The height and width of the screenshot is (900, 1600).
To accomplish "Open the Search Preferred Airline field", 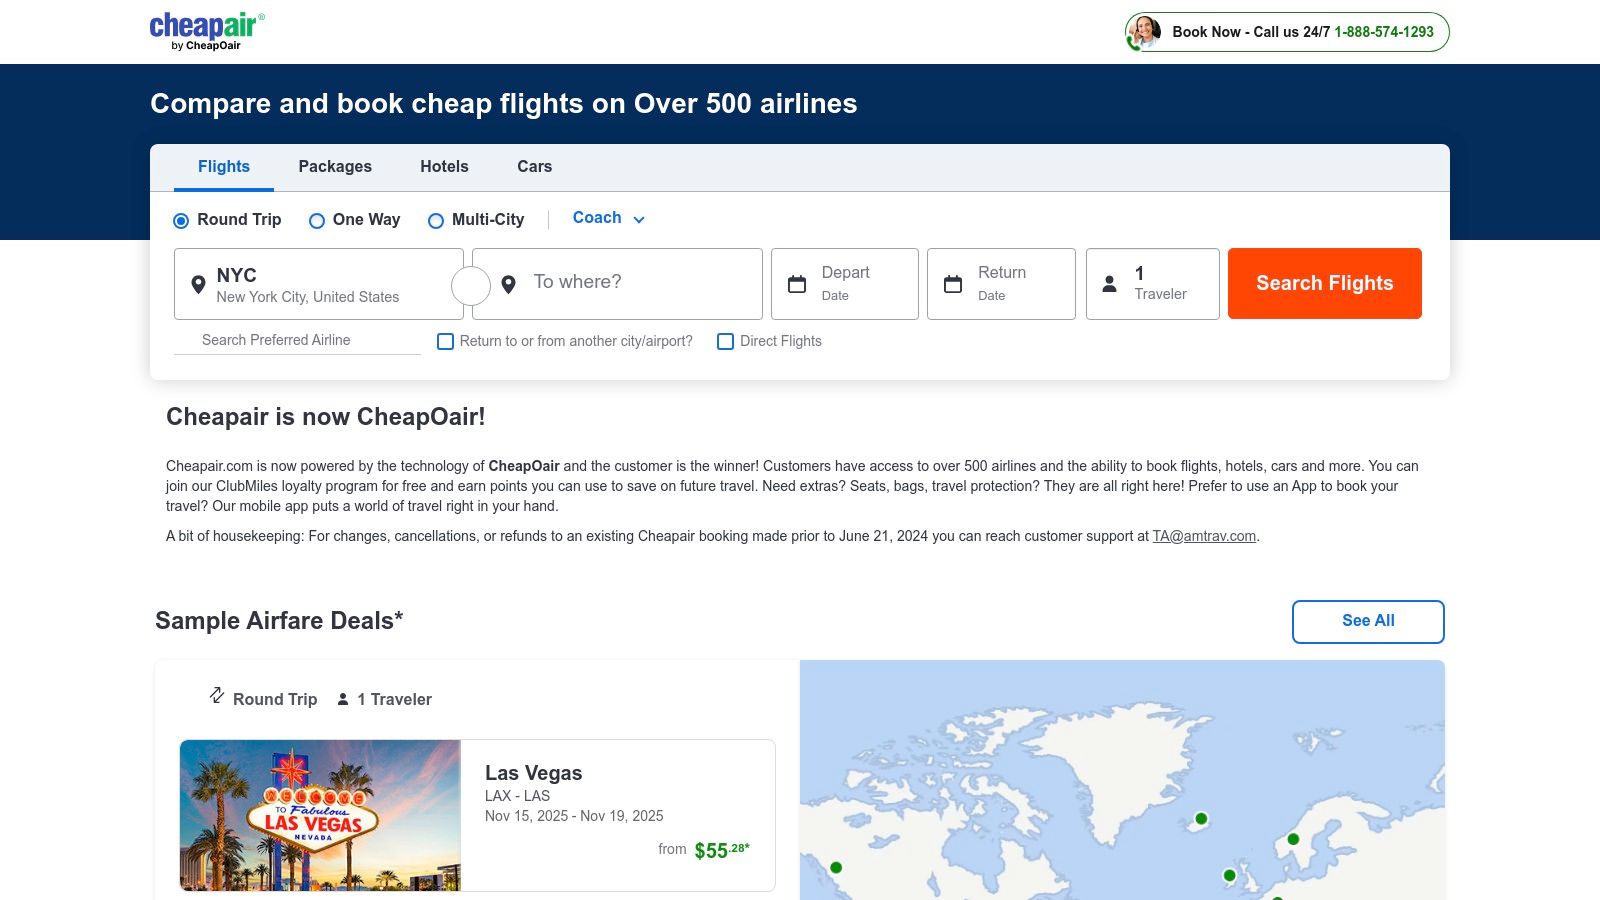I will pos(297,340).
